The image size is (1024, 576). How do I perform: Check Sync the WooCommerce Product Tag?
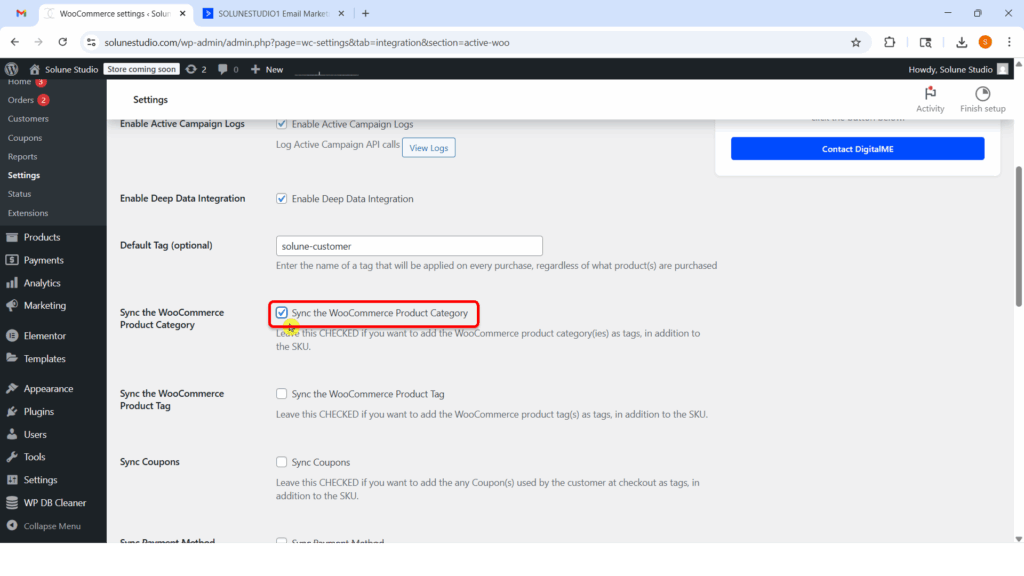[281, 394]
